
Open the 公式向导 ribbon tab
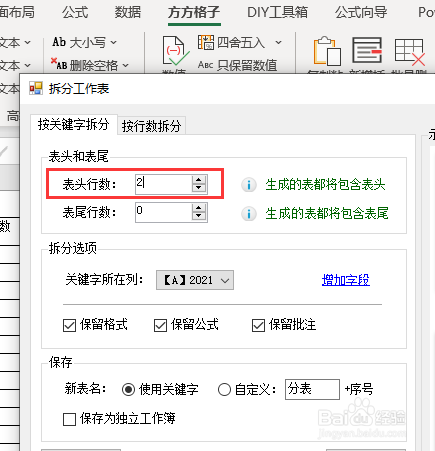[x=361, y=13]
